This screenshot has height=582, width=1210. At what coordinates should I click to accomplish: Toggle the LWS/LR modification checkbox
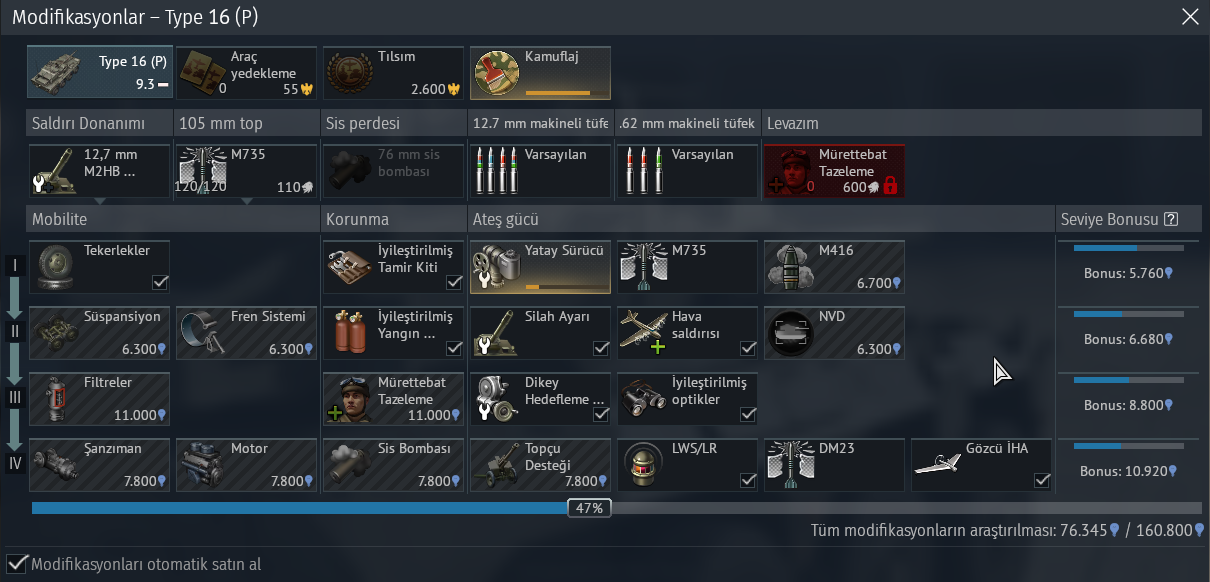[x=748, y=481]
